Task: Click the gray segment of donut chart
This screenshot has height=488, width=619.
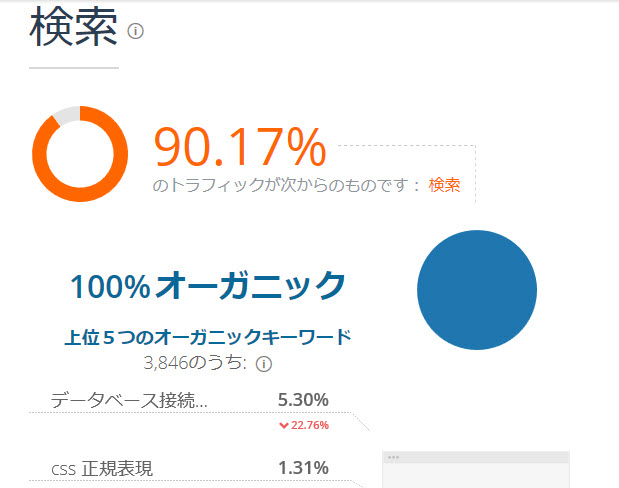Action: tap(67, 114)
